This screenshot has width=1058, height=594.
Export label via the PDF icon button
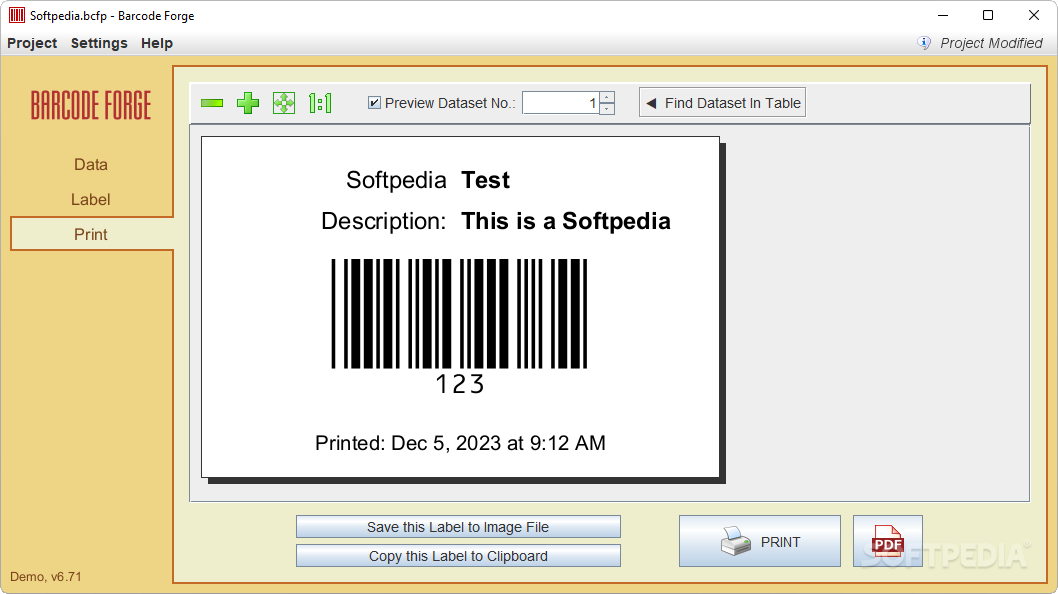coord(887,541)
